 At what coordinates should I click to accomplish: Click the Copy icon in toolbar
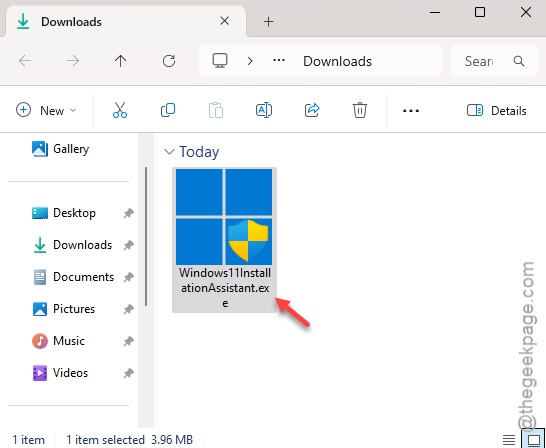(168, 110)
